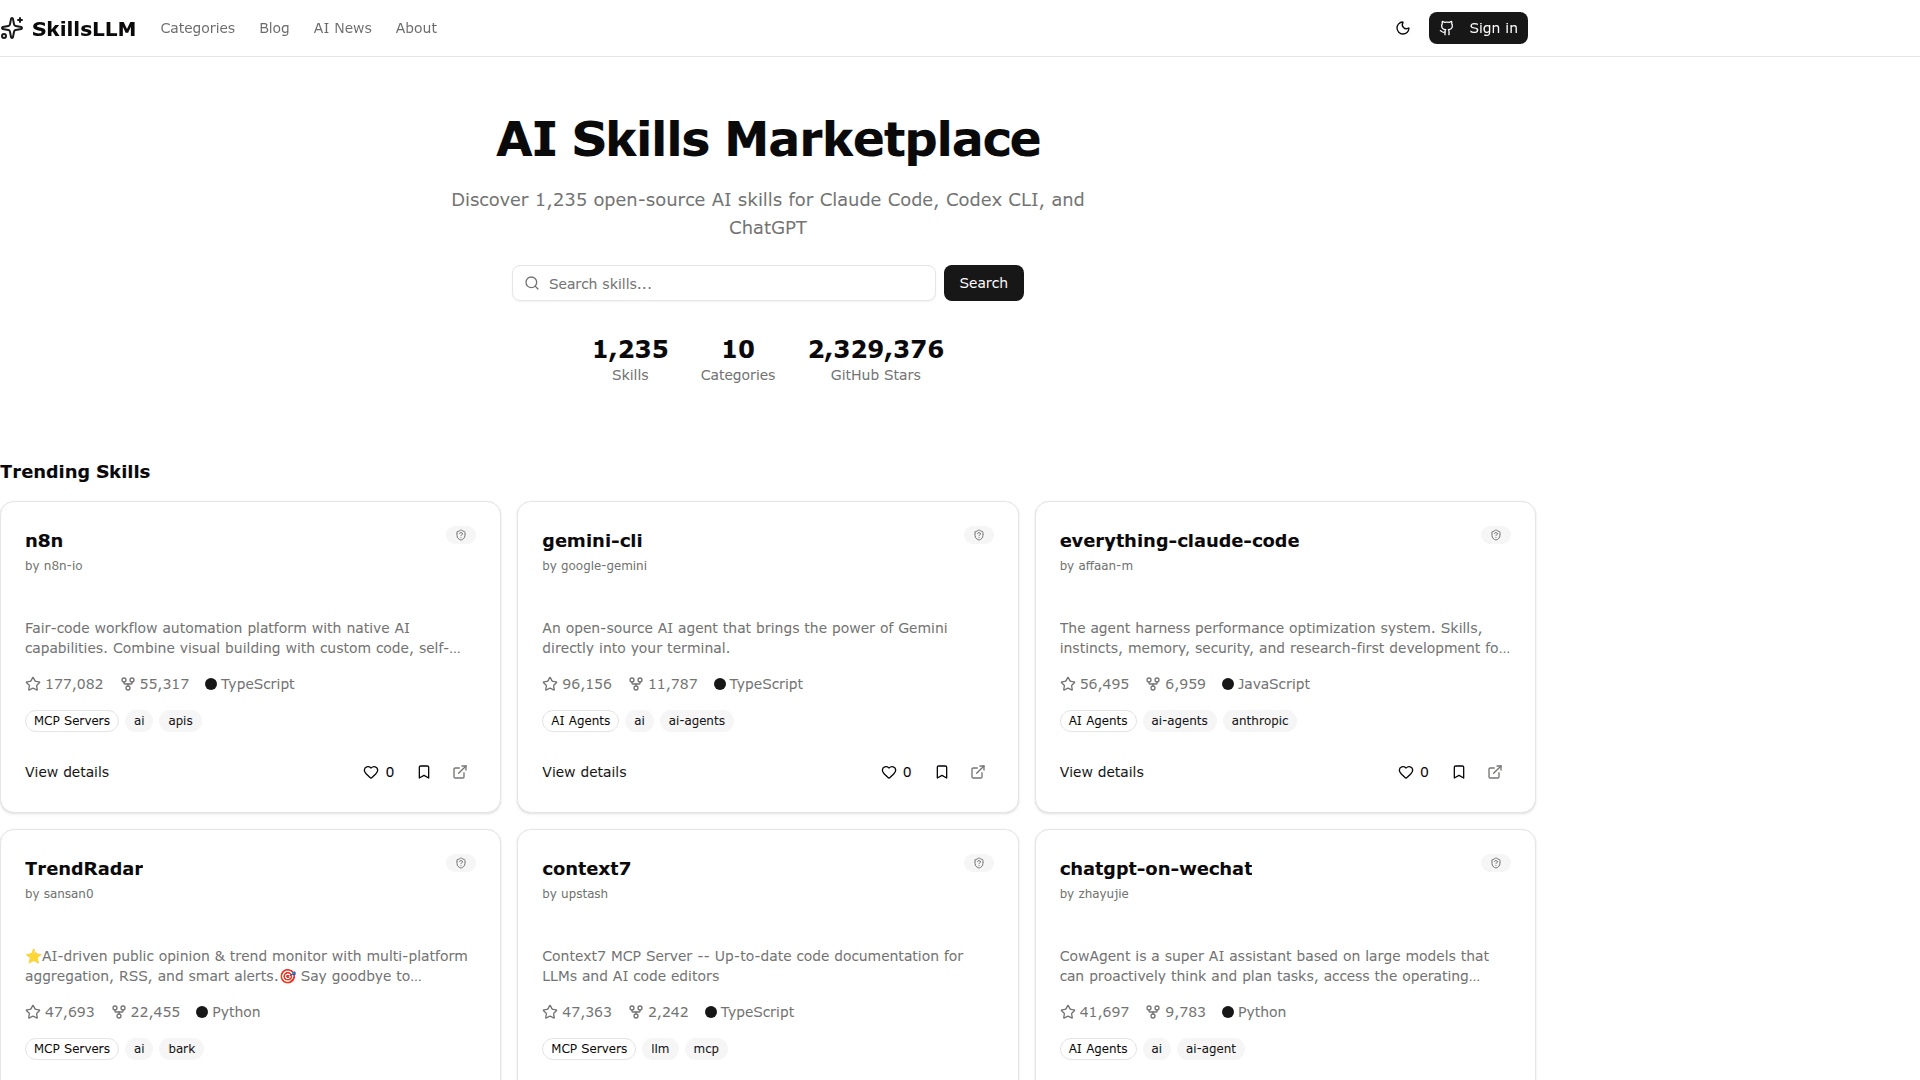The image size is (1920, 1080).
Task: Open the AI News page
Action: point(342,28)
